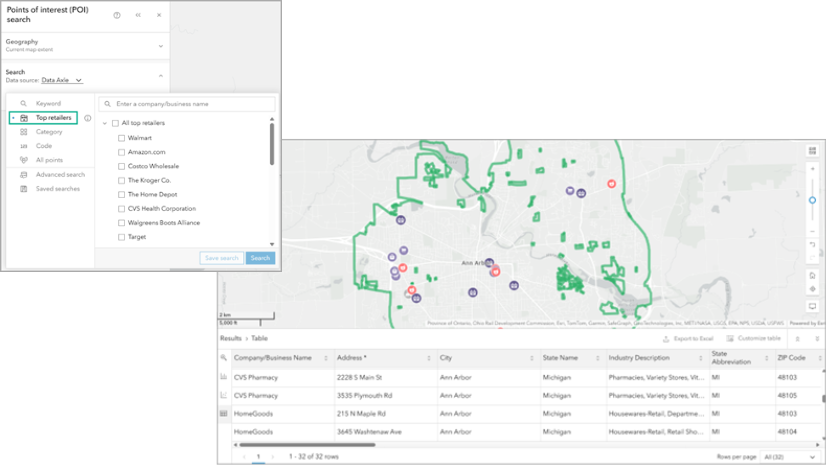The image size is (826, 465).
Task: Sort by Address column
Action: [429, 358]
